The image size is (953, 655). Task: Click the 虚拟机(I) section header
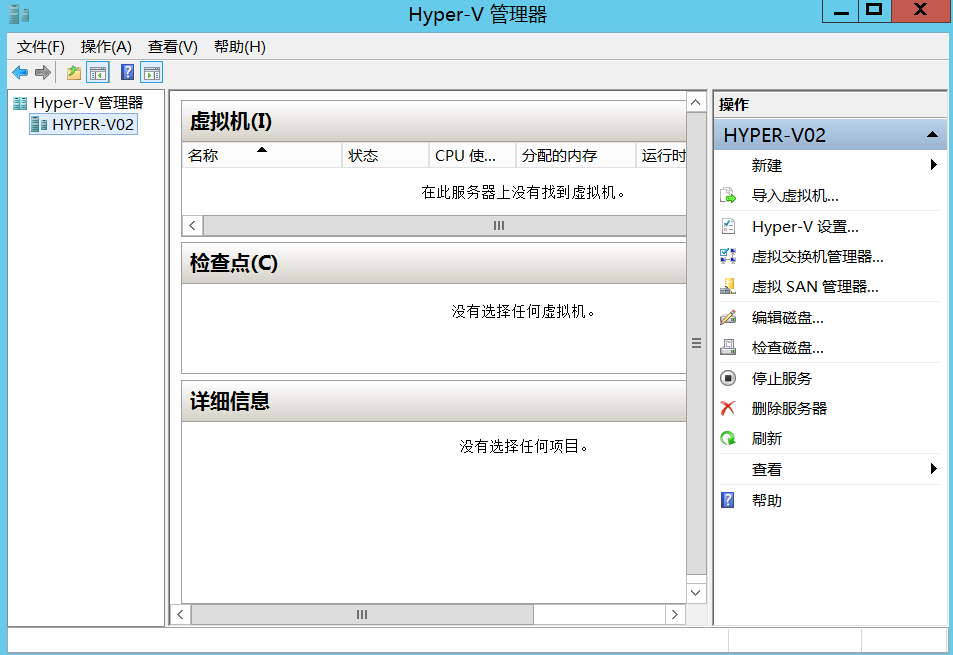(x=434, y=122)
